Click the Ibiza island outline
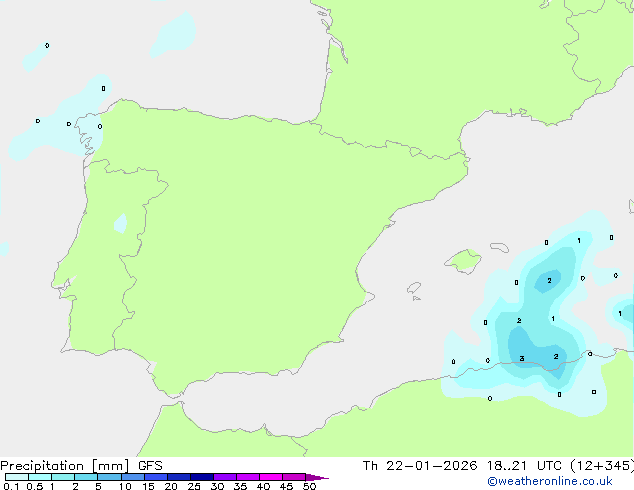Screen dimensions: 634x490 point(414,288)
